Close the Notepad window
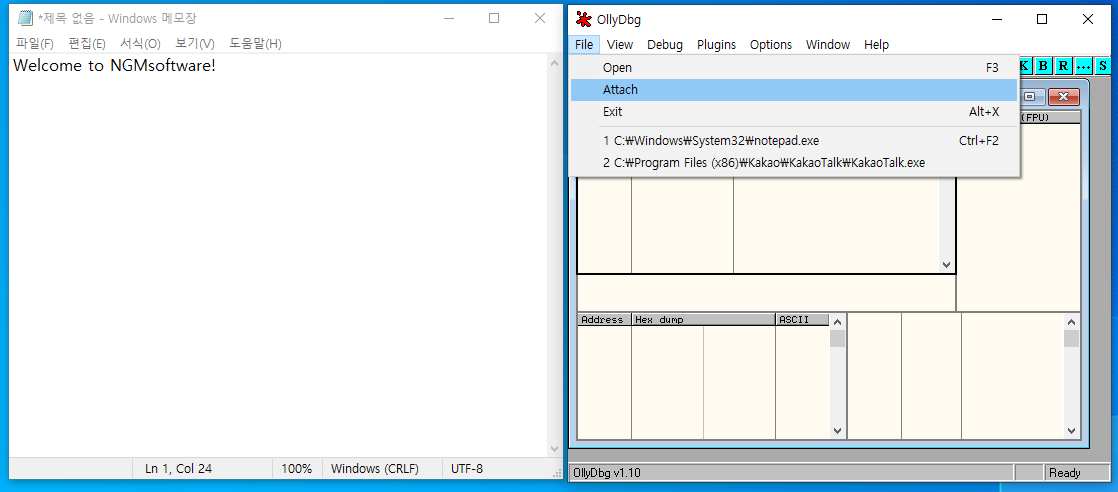This screenshot has height=492, width=1118. (540, 19)
